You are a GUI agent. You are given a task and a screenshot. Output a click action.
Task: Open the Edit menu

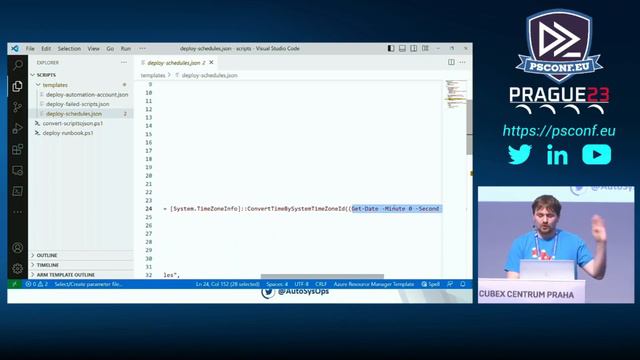(46, 48)
